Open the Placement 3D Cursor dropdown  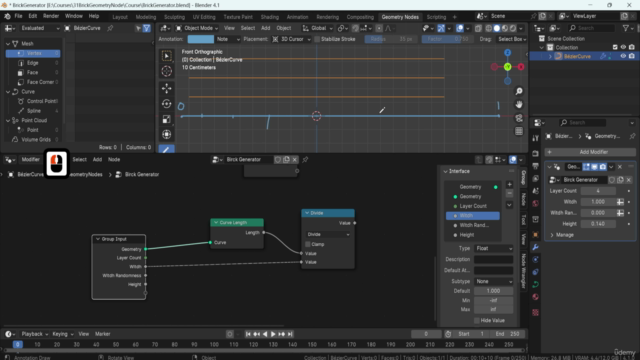(291, 39)
